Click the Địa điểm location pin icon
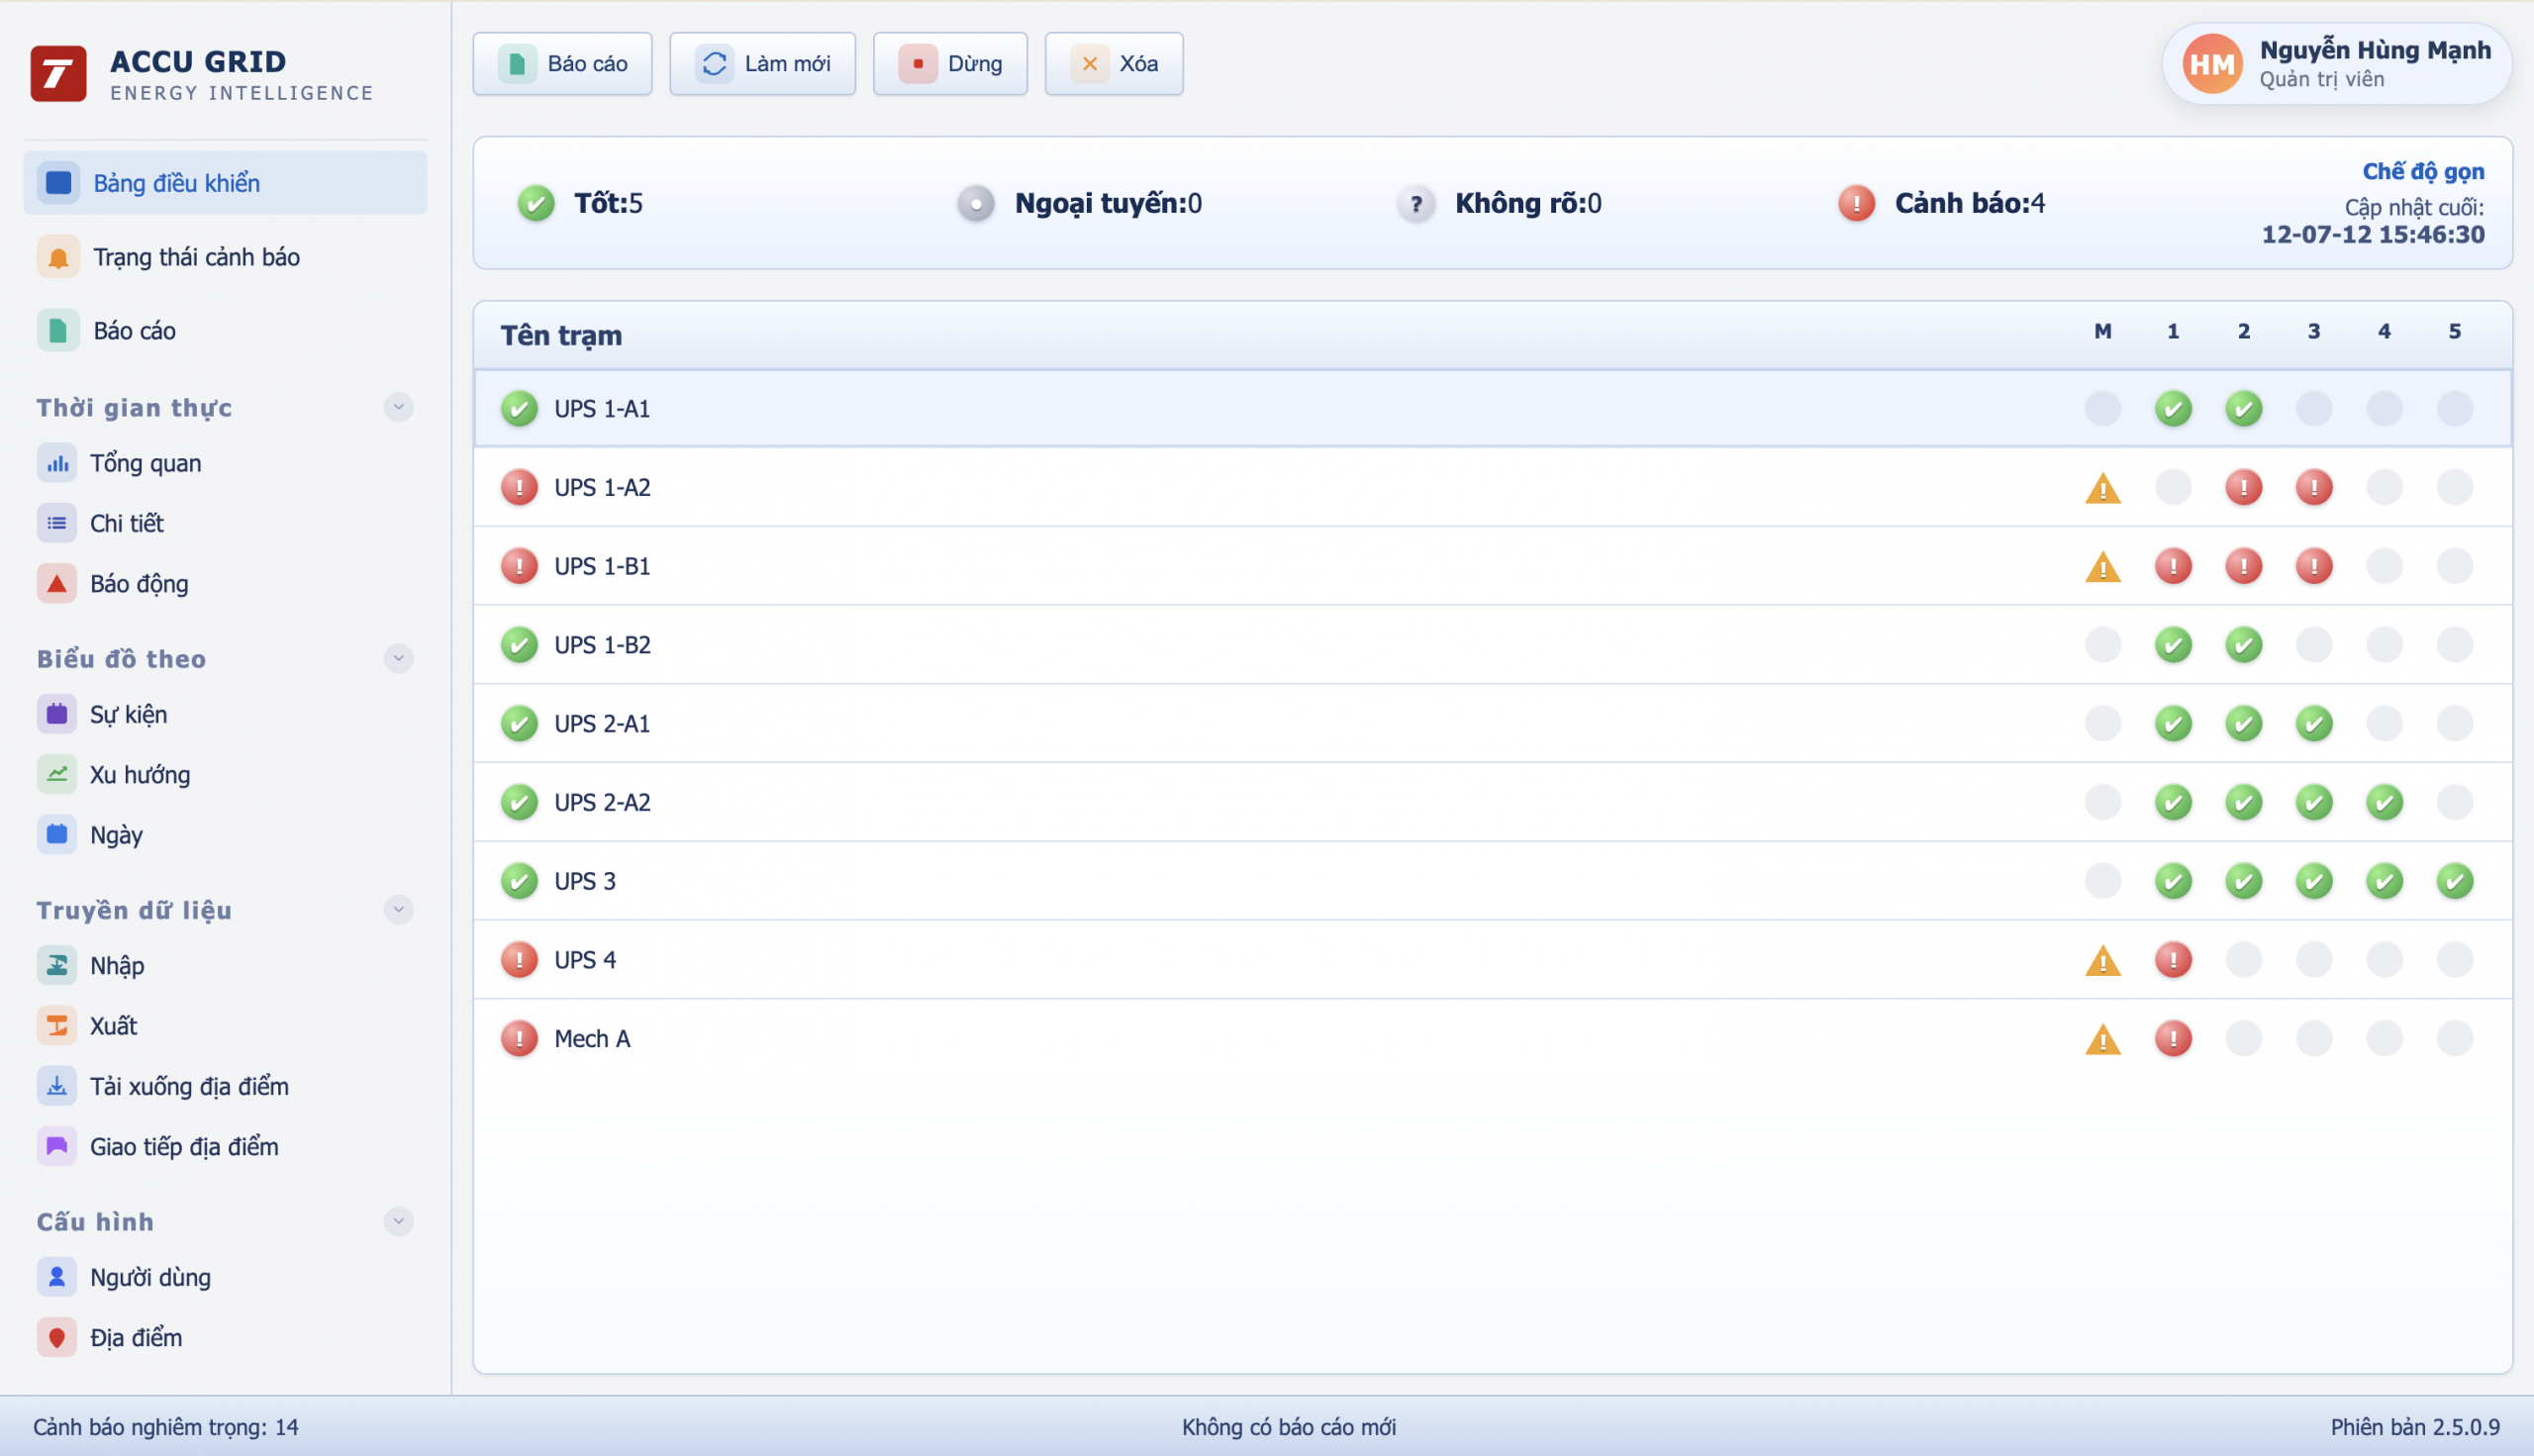Screen dimensions: 2534x1456 pos(57,1338)
